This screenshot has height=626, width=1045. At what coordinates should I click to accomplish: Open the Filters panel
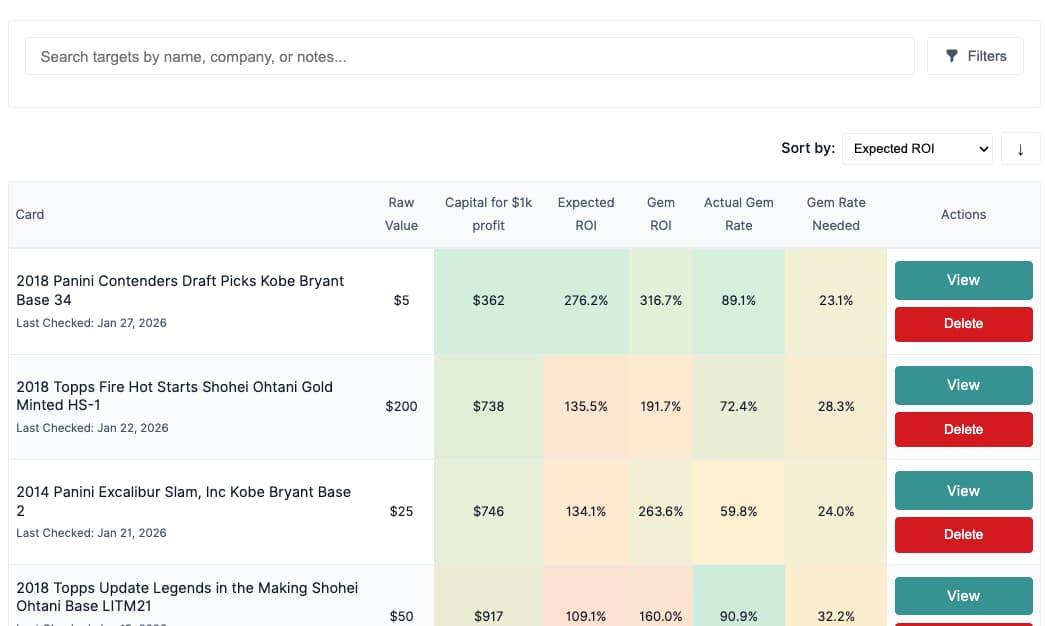point(975,56)
